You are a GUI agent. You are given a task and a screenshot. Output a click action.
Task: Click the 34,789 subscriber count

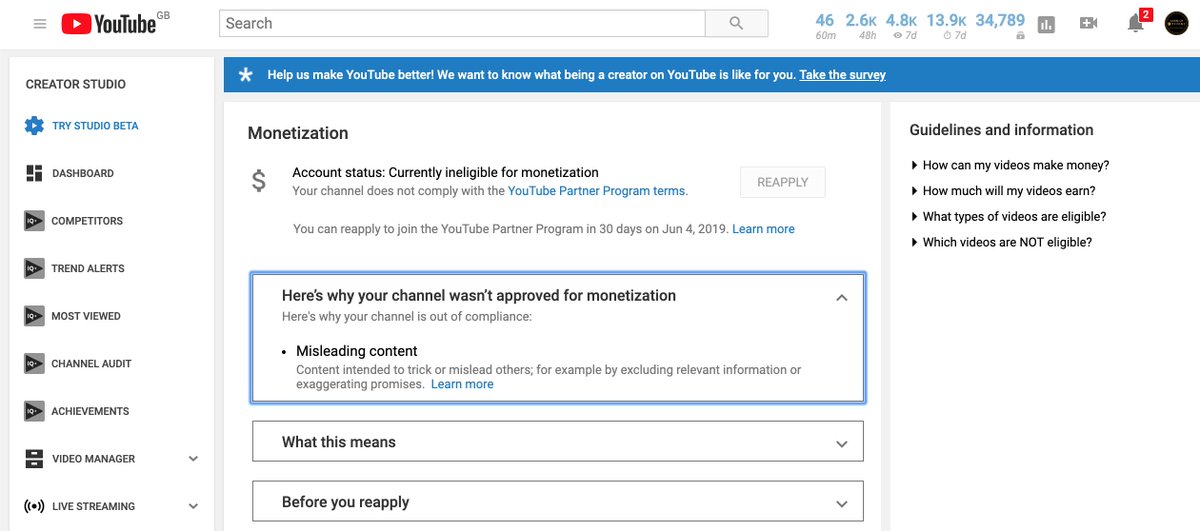pyautogui.click(x=1001, y=25)
